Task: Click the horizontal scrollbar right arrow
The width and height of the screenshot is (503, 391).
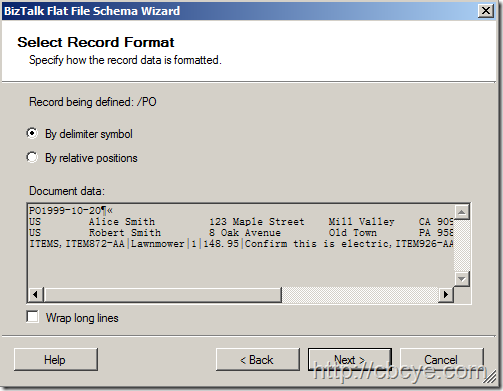Action: [446, 295]
